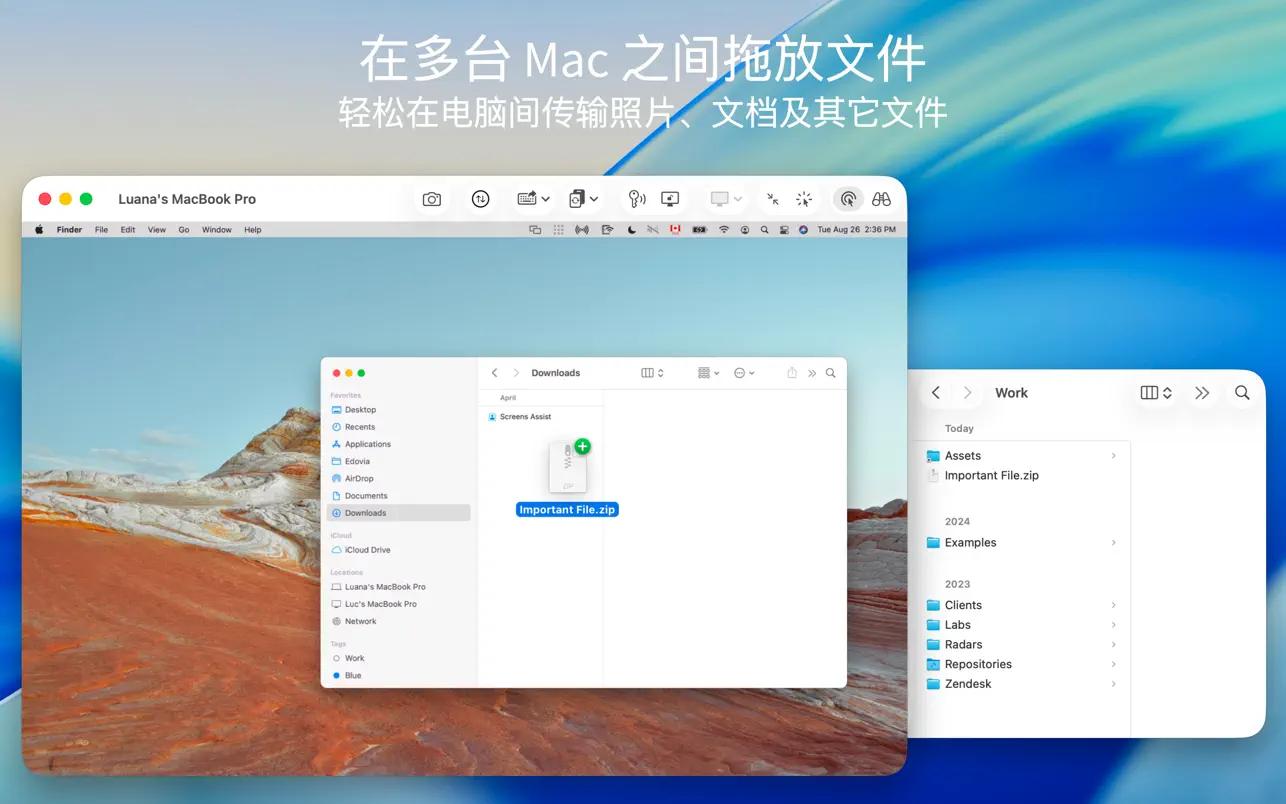Select Important File.zip in Work folder
1286x804 pixels.
991,476
